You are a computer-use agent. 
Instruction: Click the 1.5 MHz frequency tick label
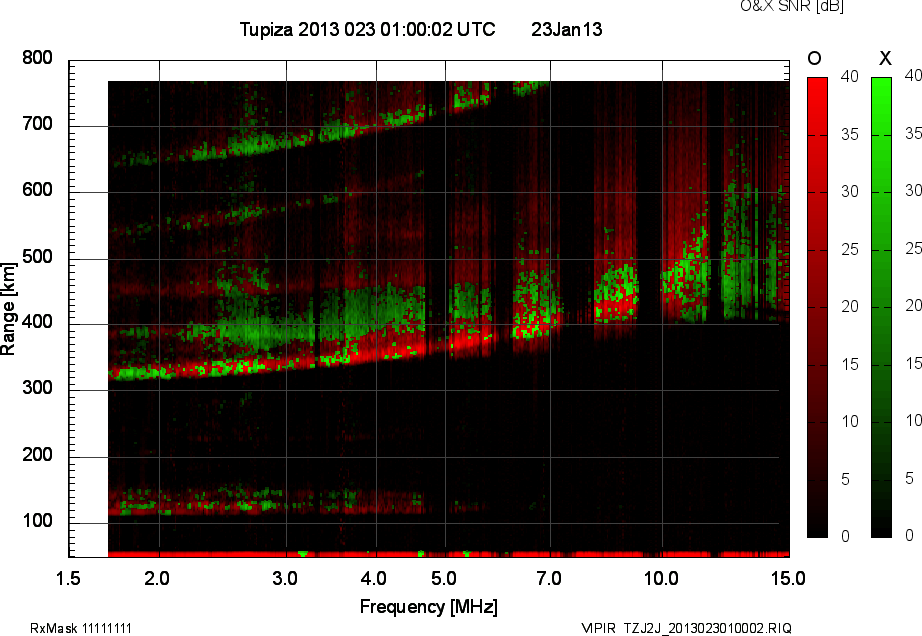(x=68, y=578)
